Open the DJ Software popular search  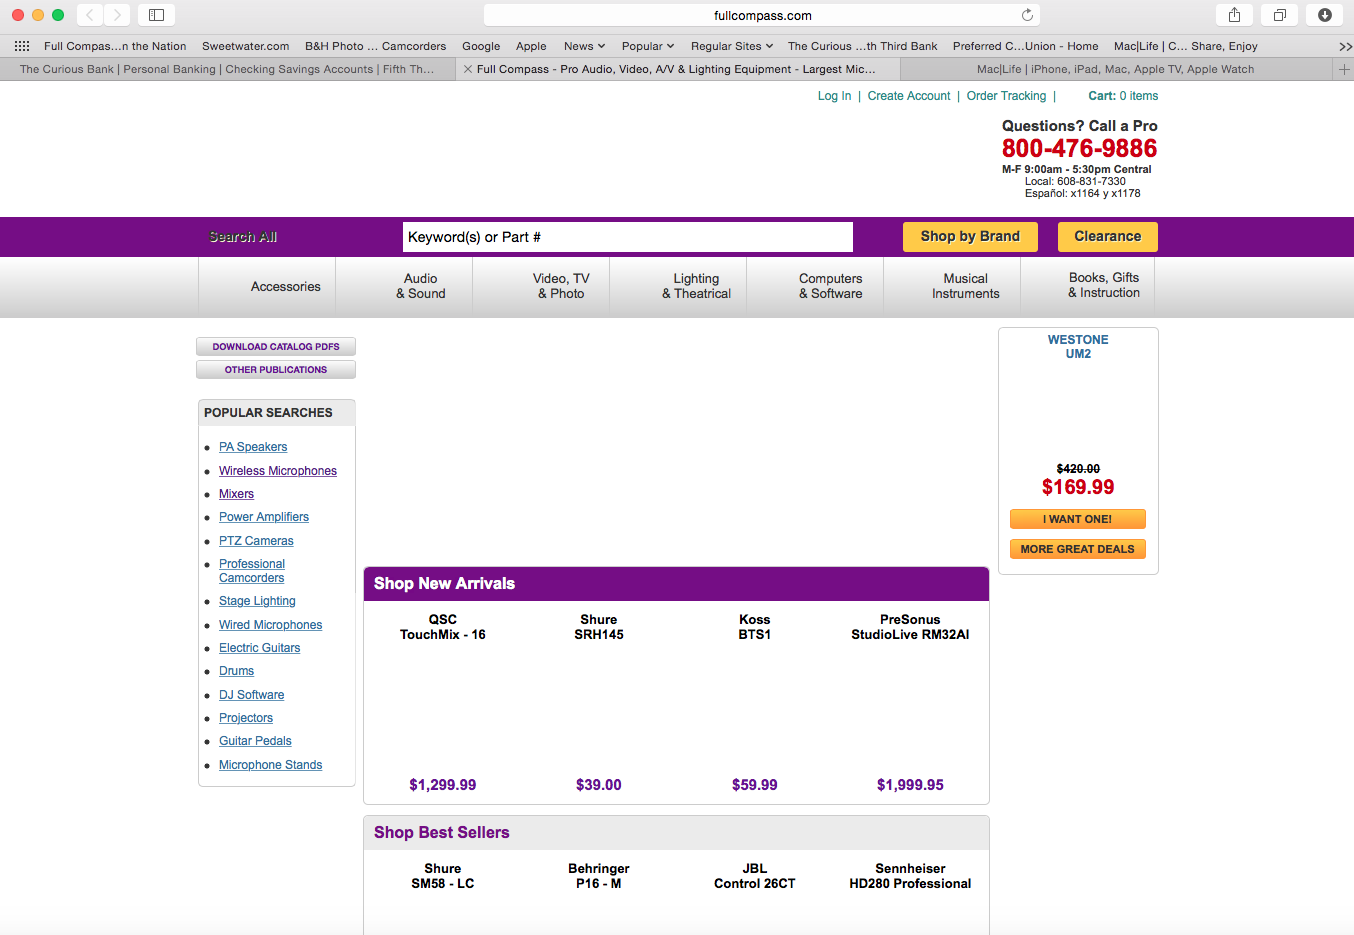coord(251,695)
